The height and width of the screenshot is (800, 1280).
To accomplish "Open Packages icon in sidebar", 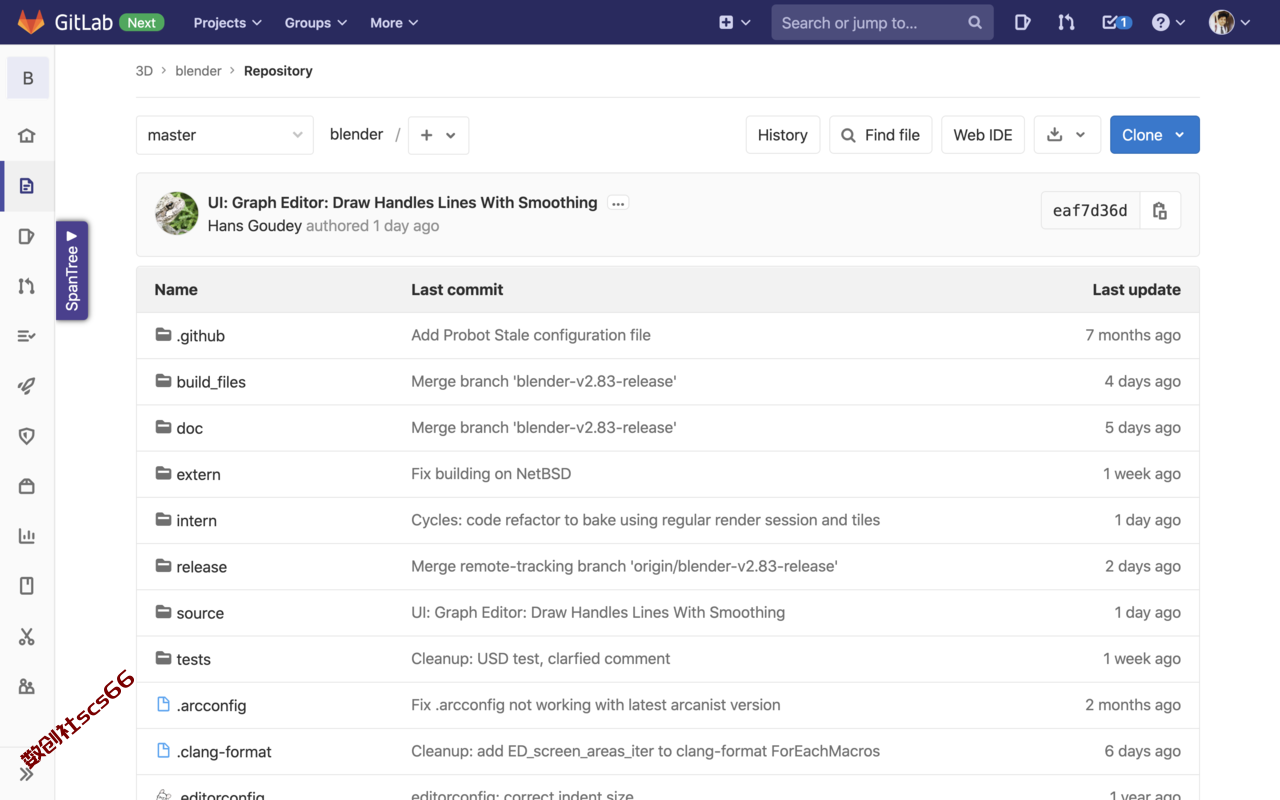I will coord(27,486).
